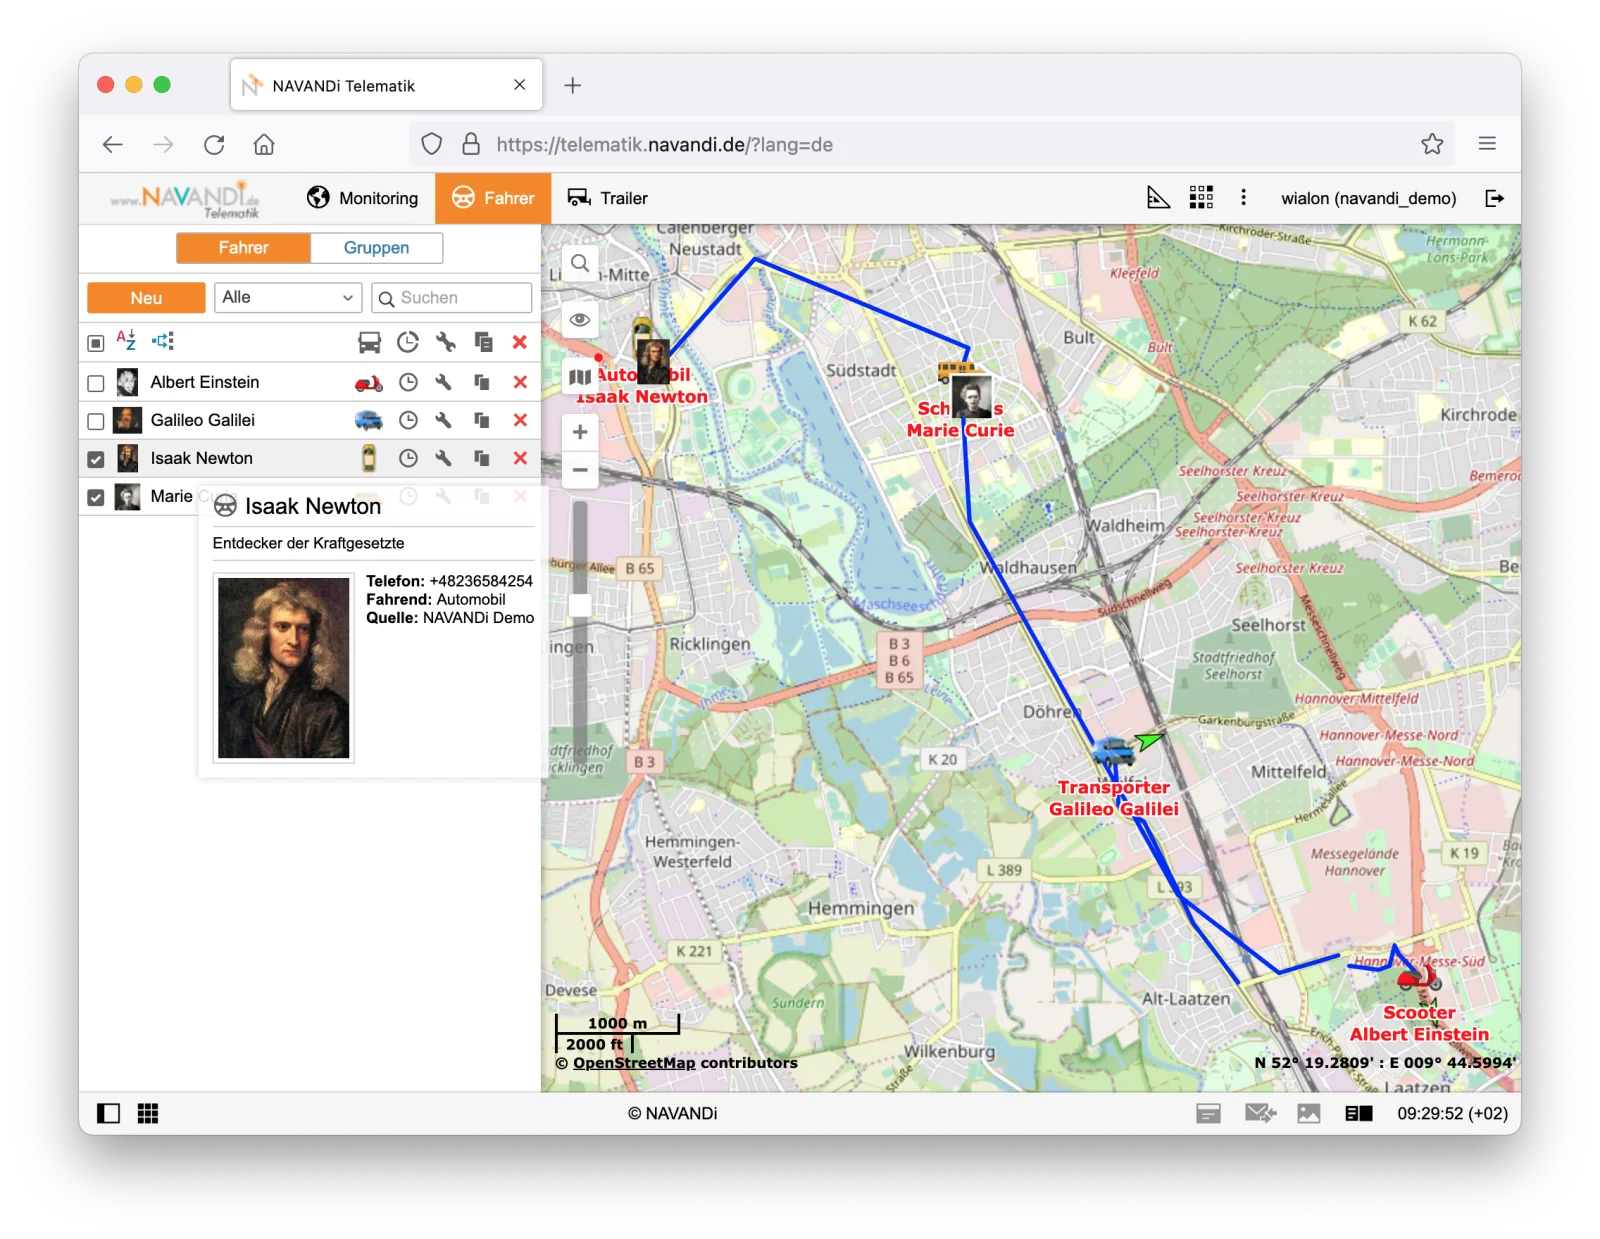Click Isaak Newton's portrait in the popup

point(284,667)
